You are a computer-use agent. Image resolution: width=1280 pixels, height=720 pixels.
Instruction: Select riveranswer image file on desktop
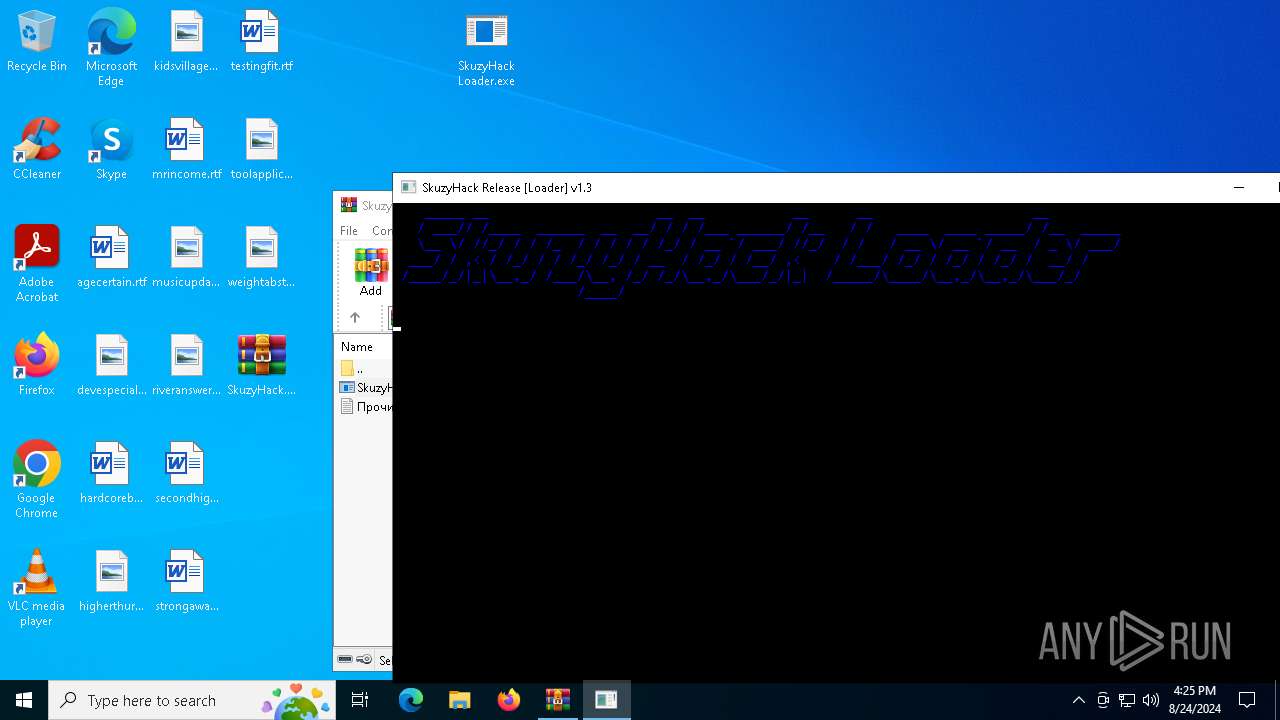coord(186,366)
